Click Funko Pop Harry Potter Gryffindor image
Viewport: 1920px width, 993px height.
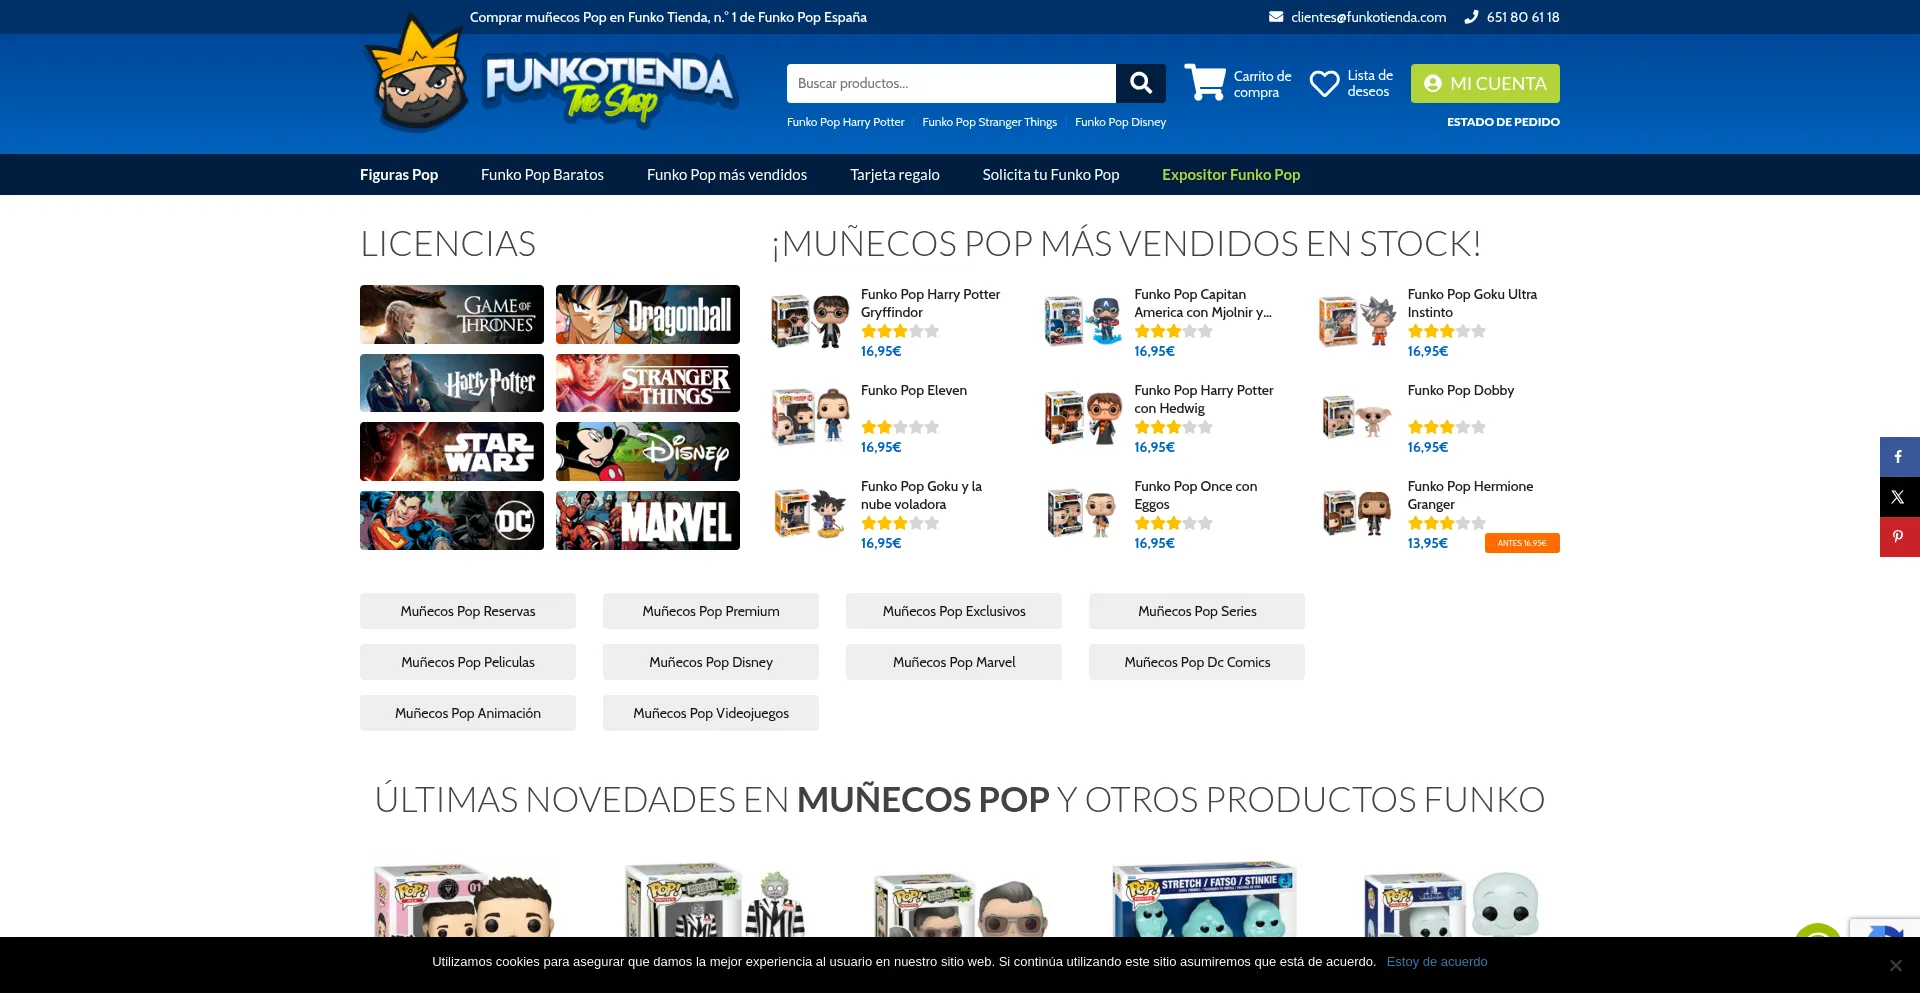point(810,321)
